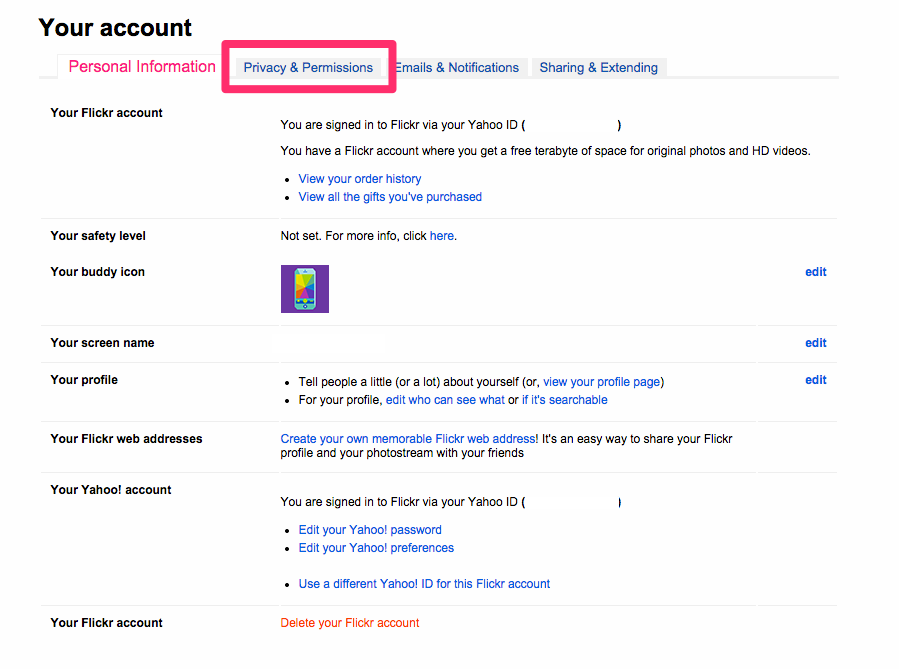Click the 'if it's searchable' link
This screenshot has width=899, height=669.
564,400
